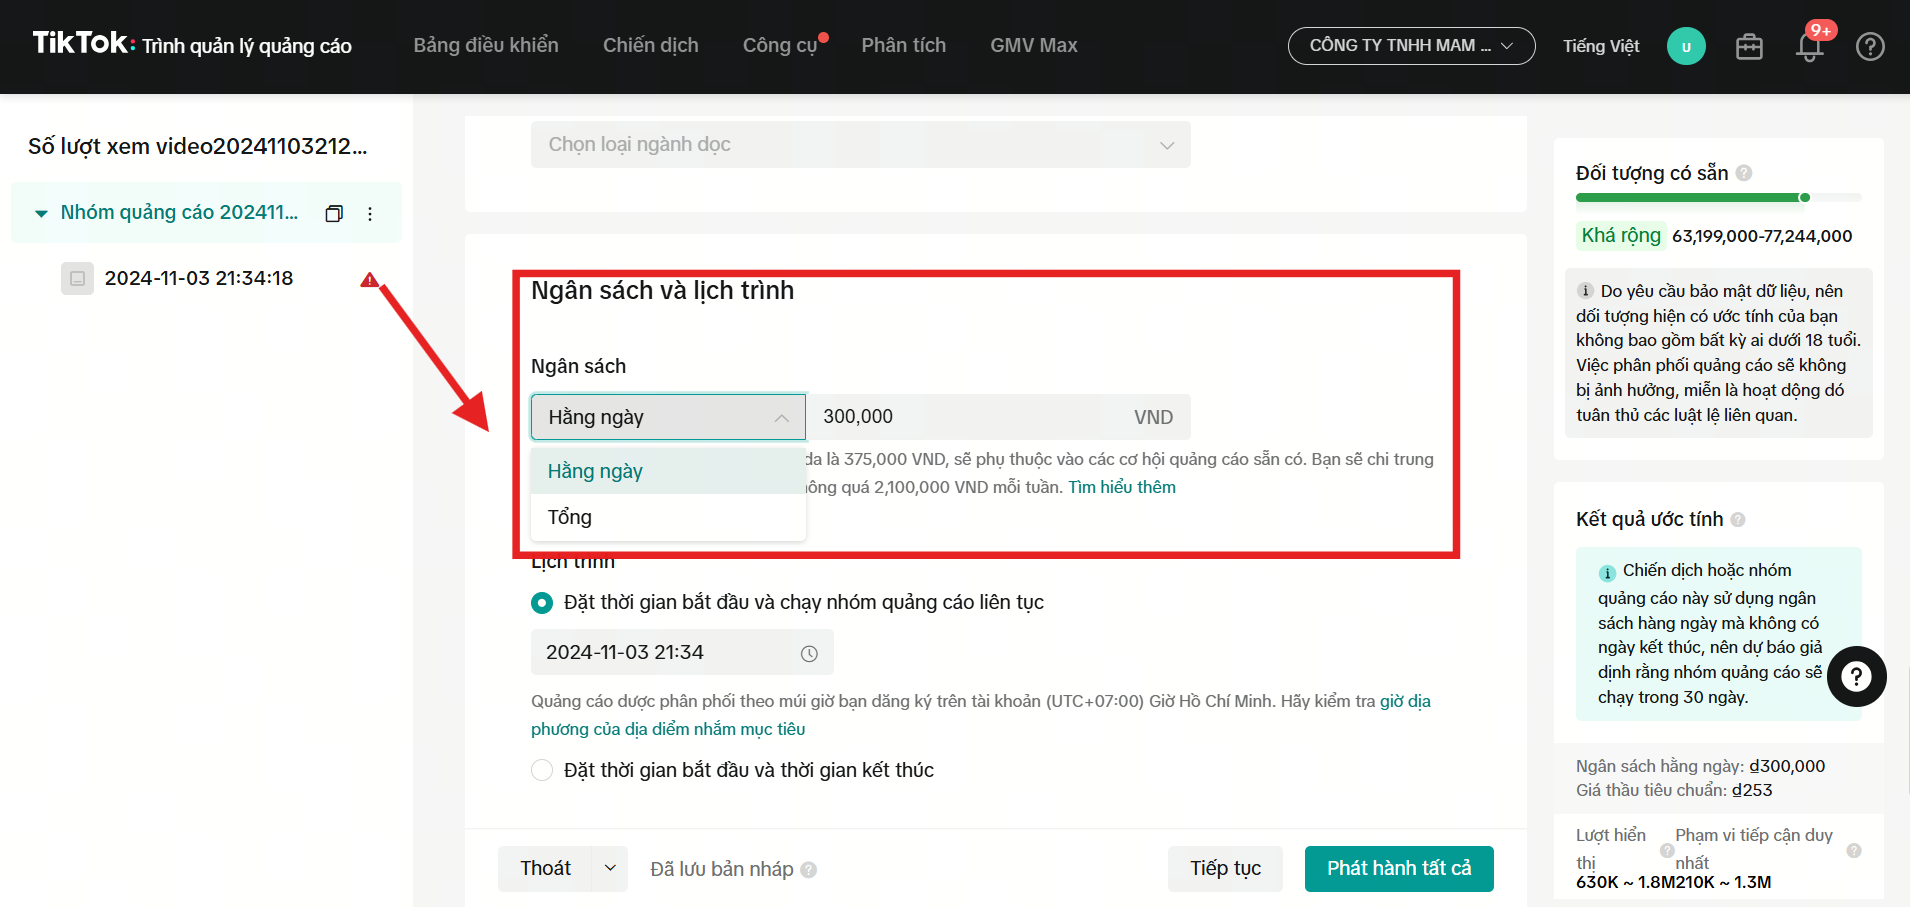Open the floating black help chat button
The height and width of the screenshot is (907, 1910).
[x=1856, y=677]
